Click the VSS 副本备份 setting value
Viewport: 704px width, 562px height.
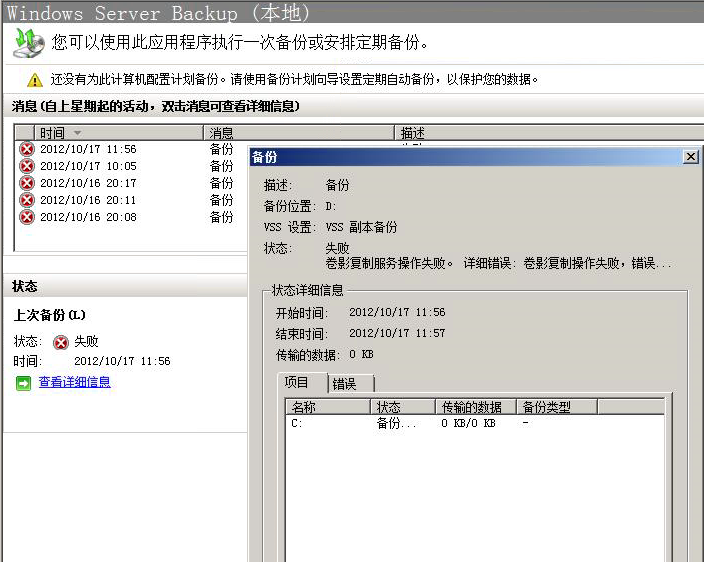click(361, 227)
